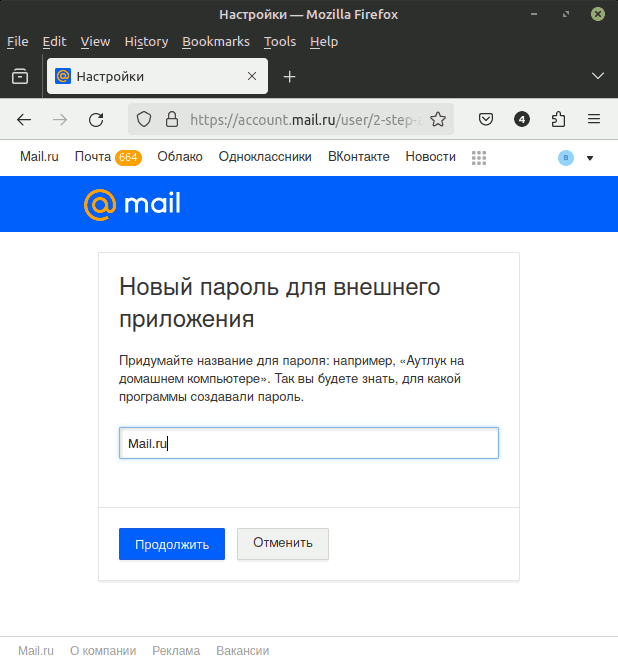Focus the password name field containing Mail.ru

pos(309,443)
